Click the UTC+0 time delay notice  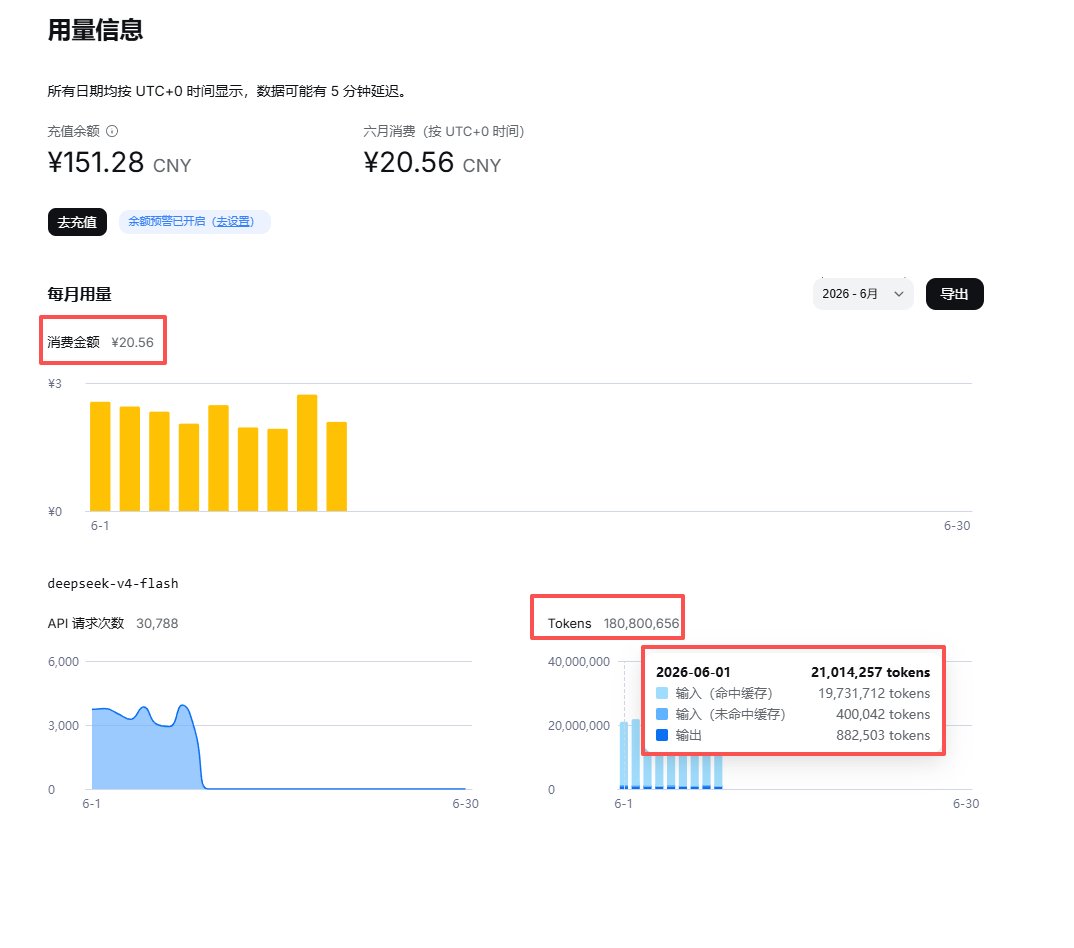tap(228, 91)
